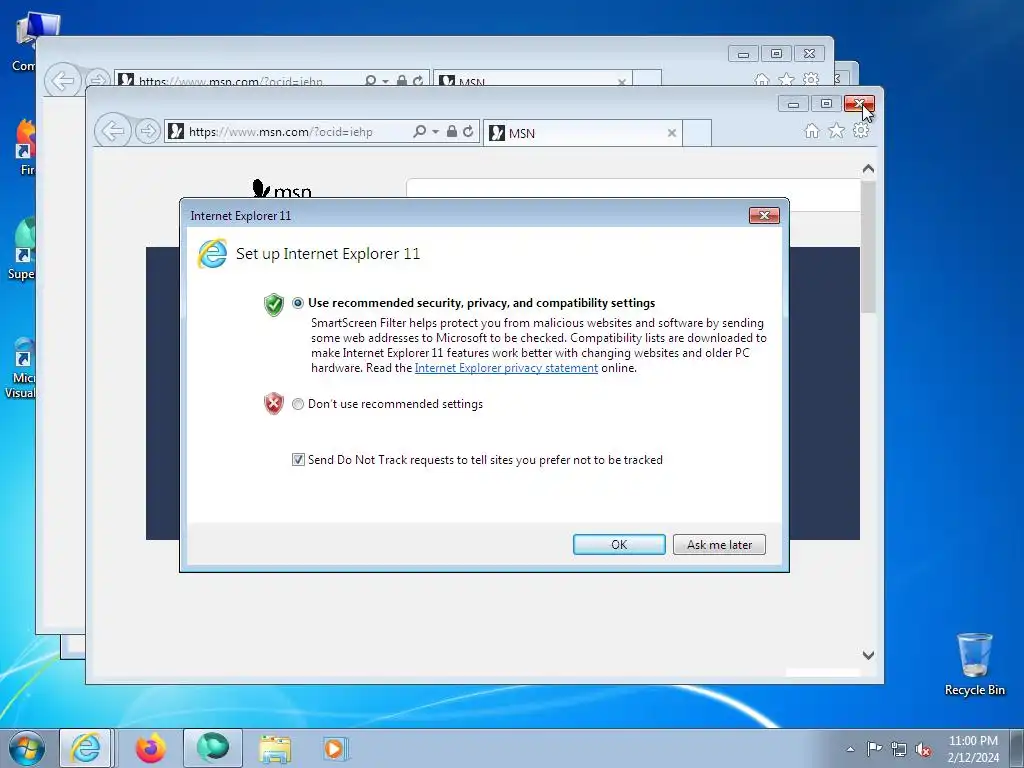Open the Windows Start menu
Screen dimensions: 1024x768
(26, 748)
